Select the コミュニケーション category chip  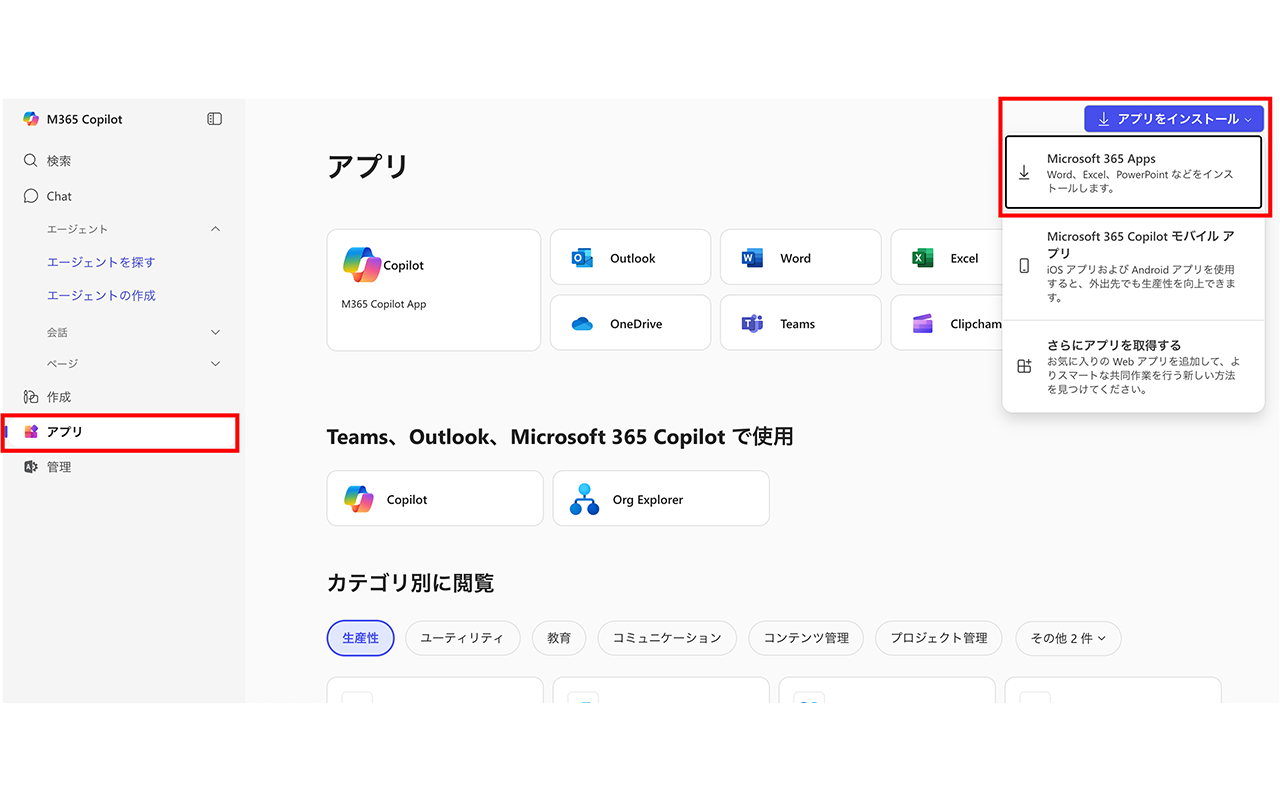click(x=667, y=638)
